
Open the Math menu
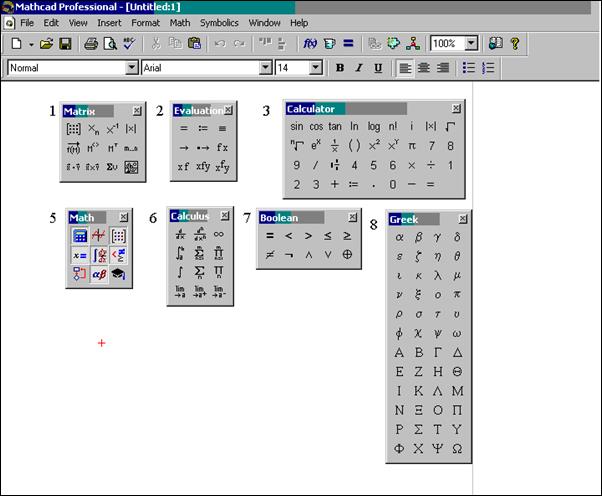[180, 23]
